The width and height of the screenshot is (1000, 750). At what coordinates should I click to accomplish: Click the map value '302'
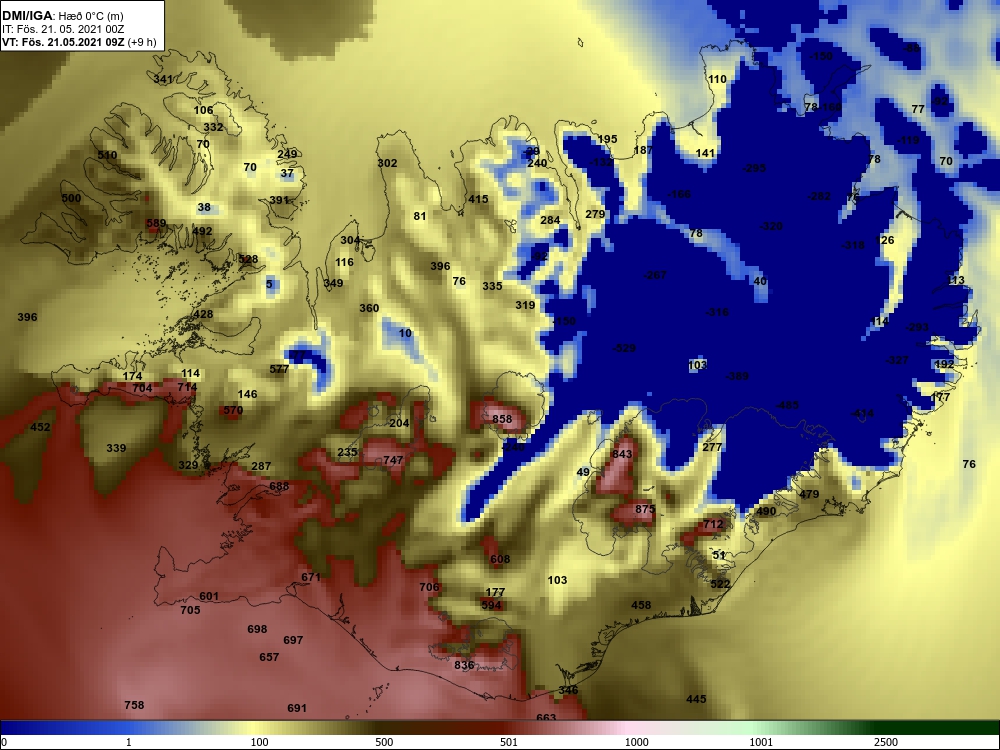(387, 163)
